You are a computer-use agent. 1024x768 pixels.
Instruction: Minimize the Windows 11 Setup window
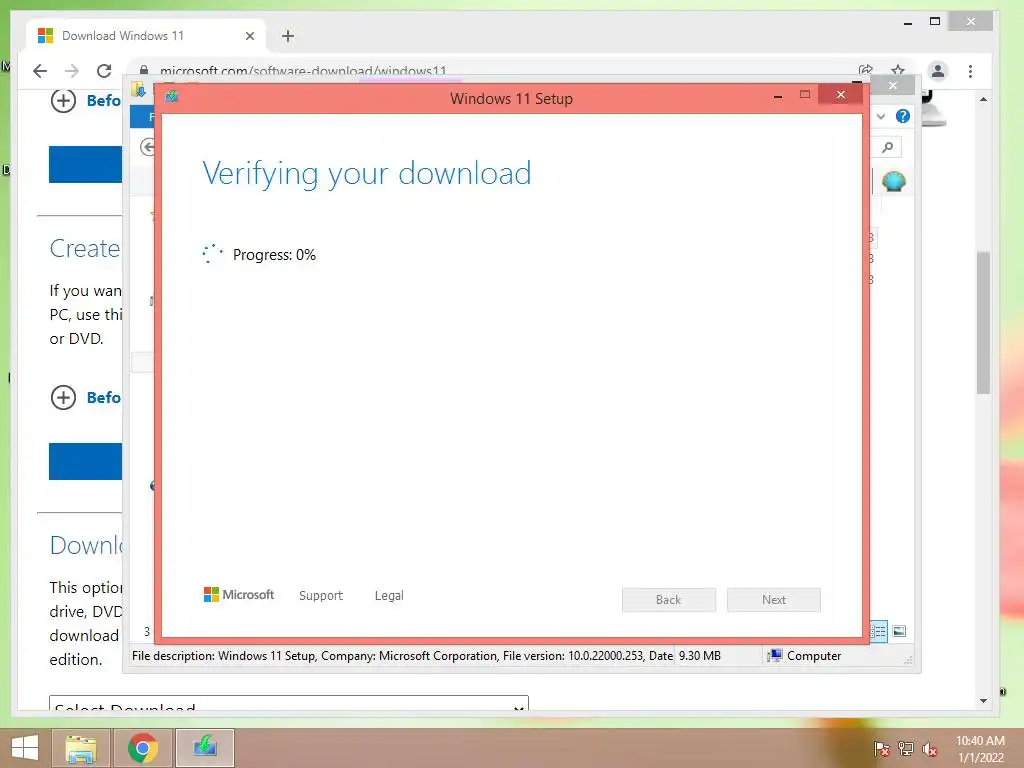778,96
